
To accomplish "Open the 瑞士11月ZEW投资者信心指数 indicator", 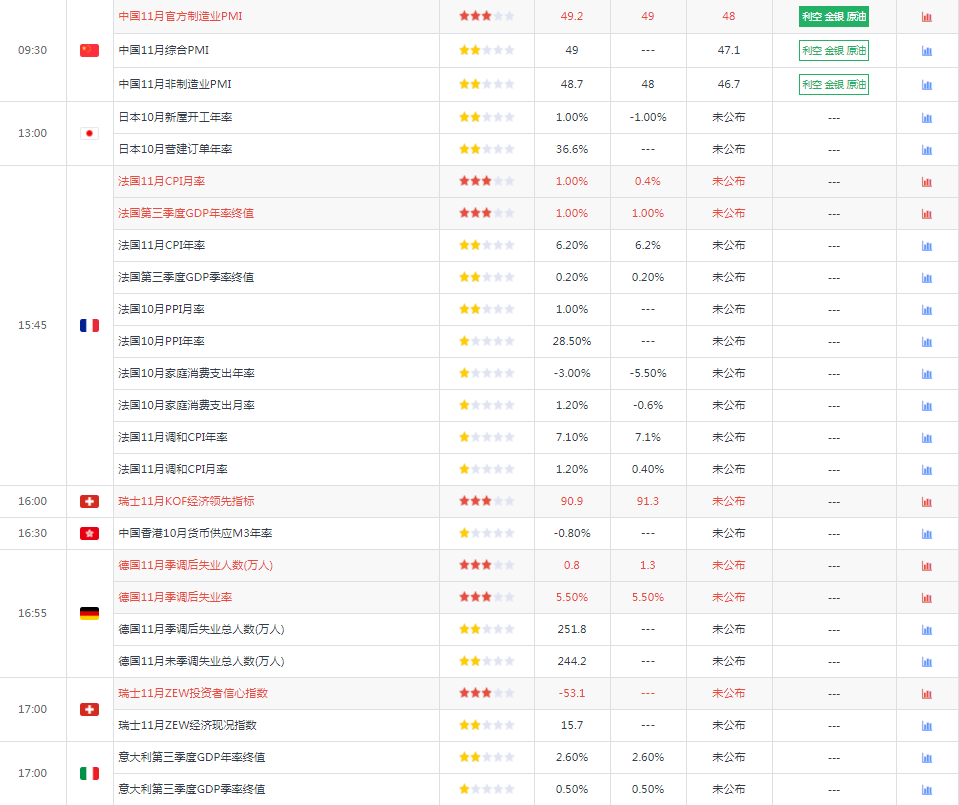I will pos(193,693).
